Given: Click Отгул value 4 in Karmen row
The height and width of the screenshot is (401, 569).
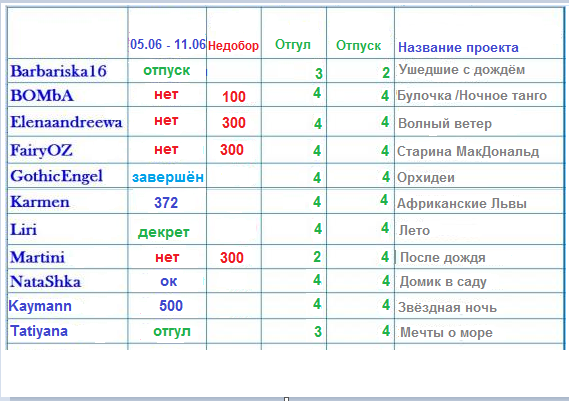Looking at the screenshot, I should pyautogui.click(x=317, y=201).
